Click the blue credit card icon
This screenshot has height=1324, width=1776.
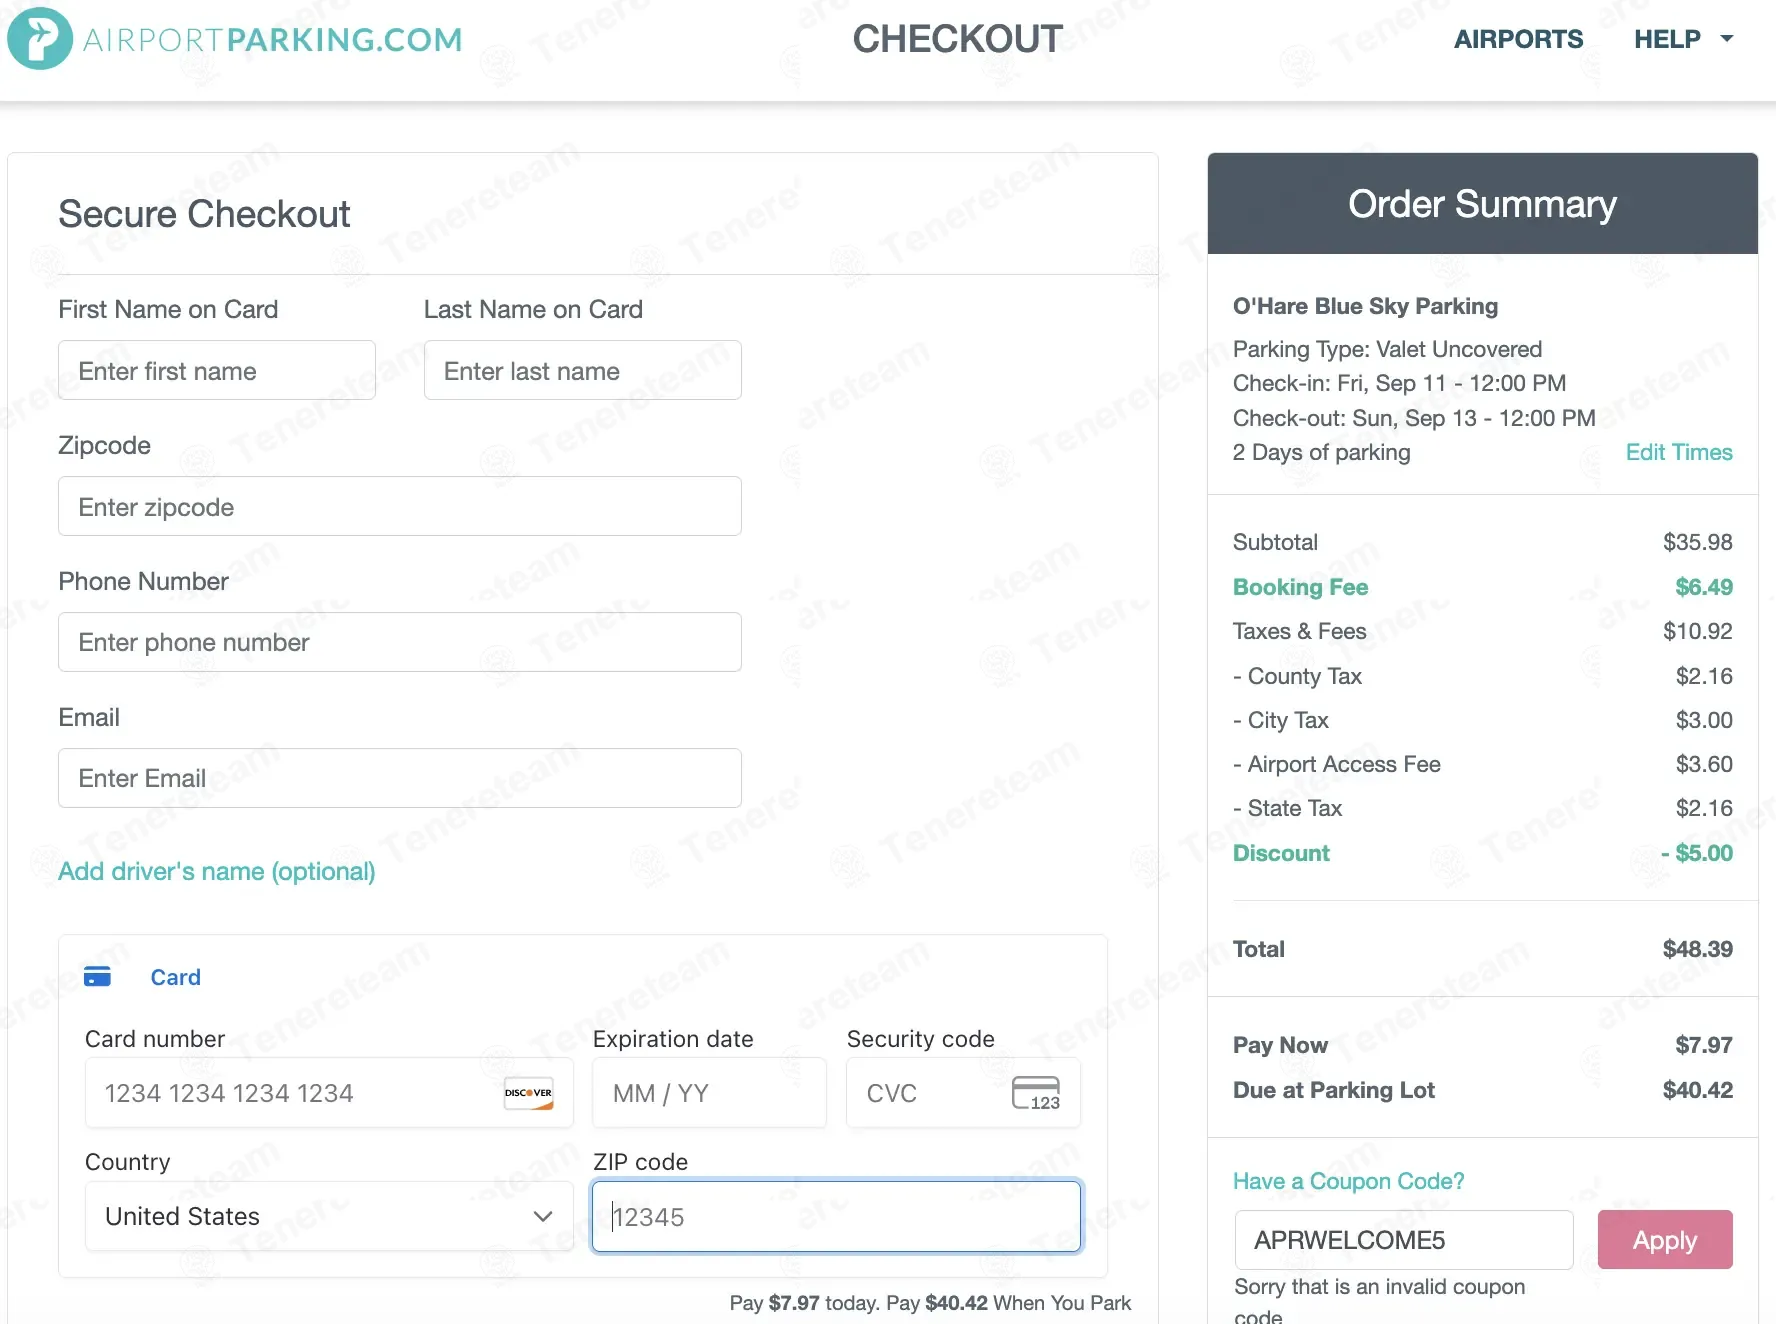pos(97,976)
